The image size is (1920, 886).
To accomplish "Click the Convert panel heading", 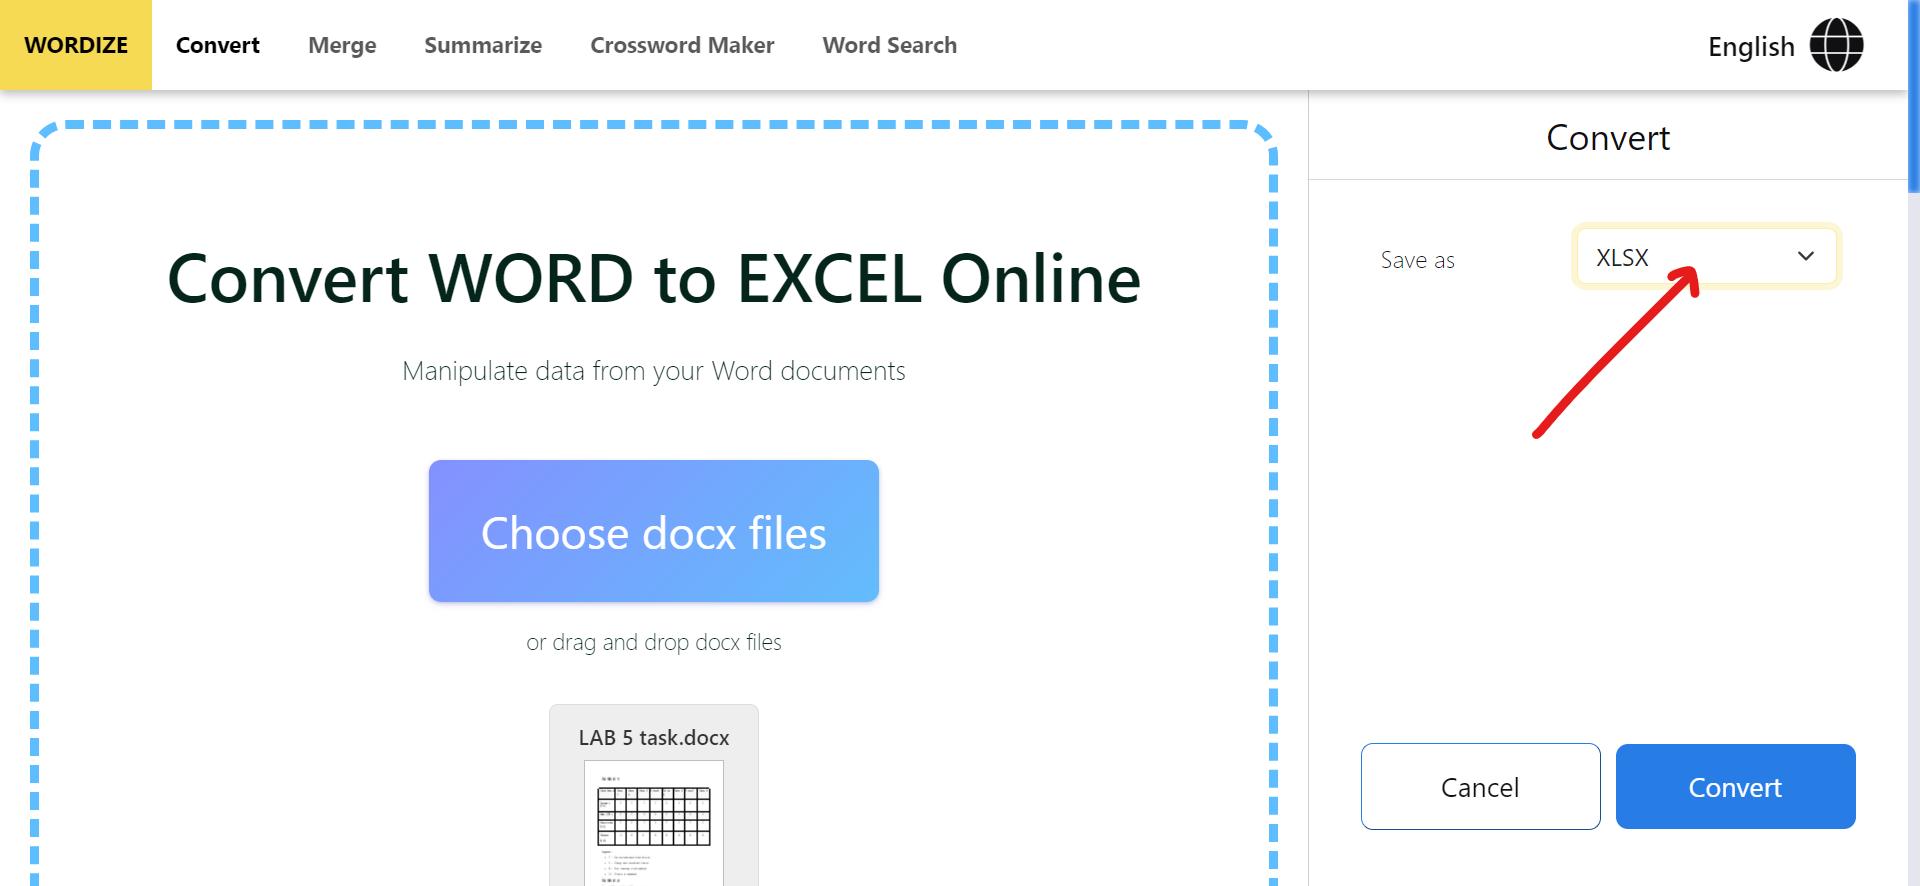I will tap(1608, 138).
